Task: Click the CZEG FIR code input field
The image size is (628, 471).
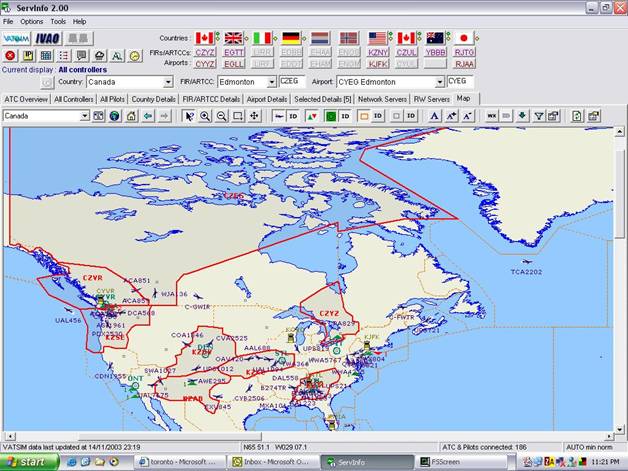Action: pos(292,81)
